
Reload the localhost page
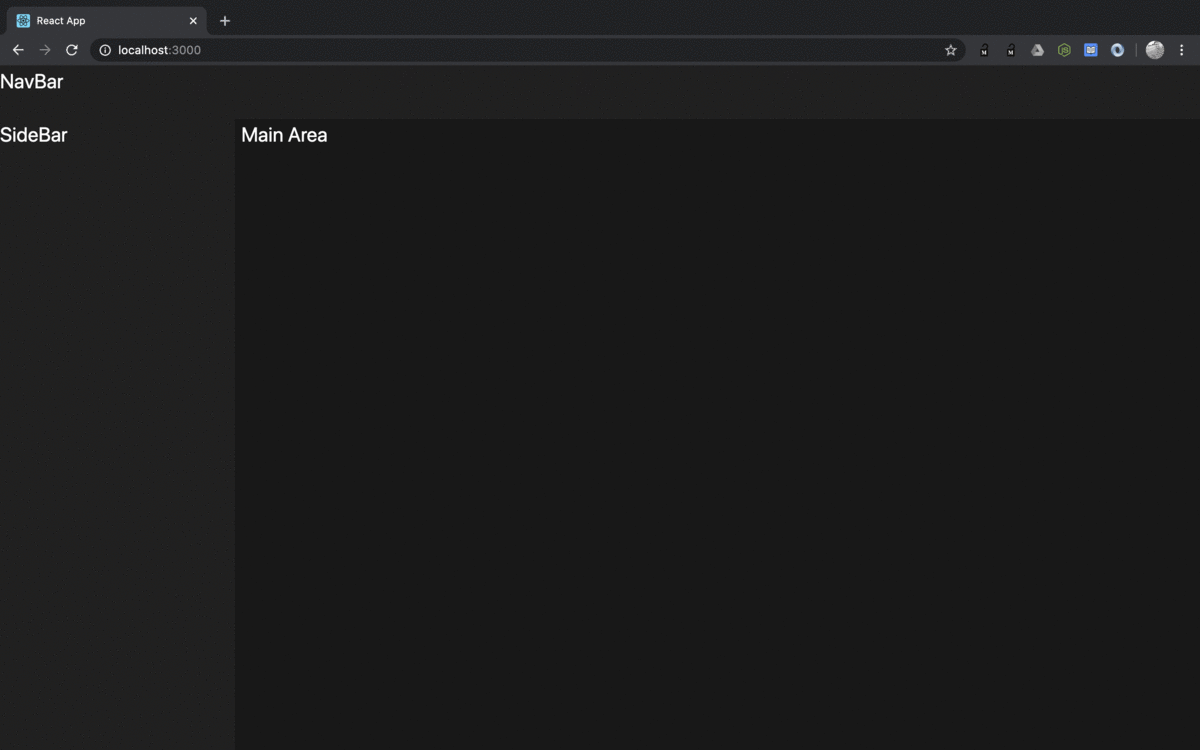pyautogui.click(x=72, y=50)
